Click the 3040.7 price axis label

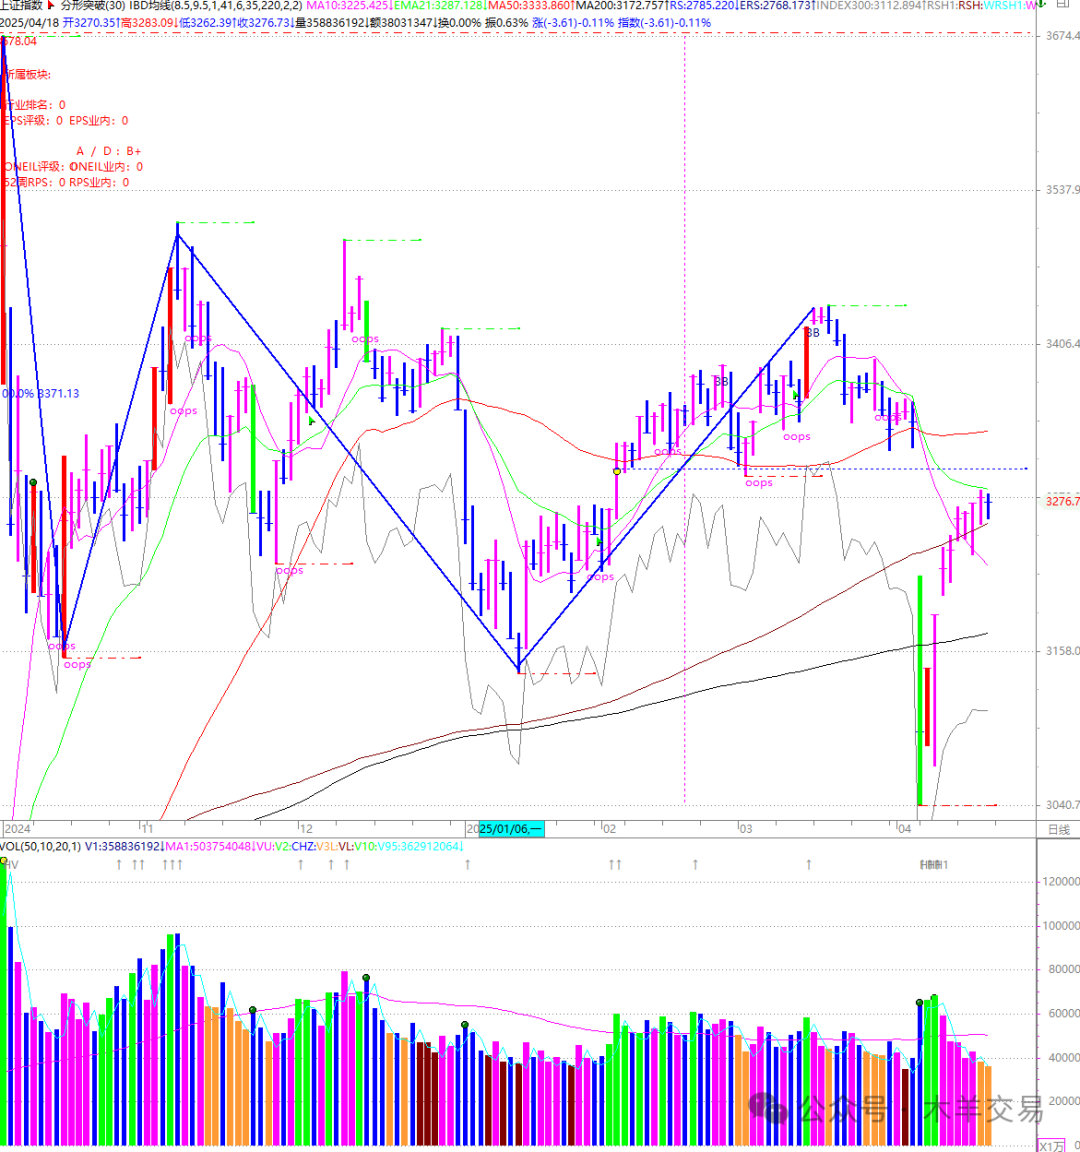pyautogui.click(x=1062, y=804)
